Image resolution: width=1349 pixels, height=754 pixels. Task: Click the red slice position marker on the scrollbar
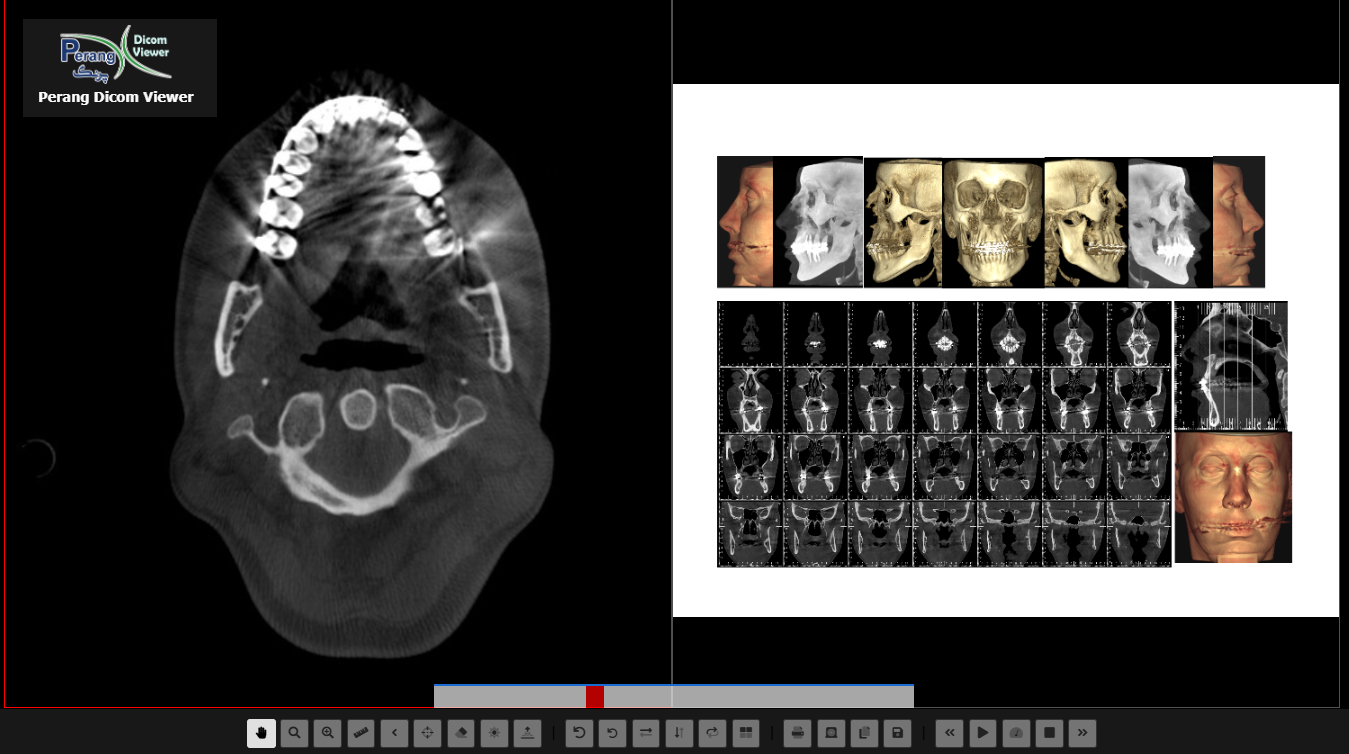(595, 697)
